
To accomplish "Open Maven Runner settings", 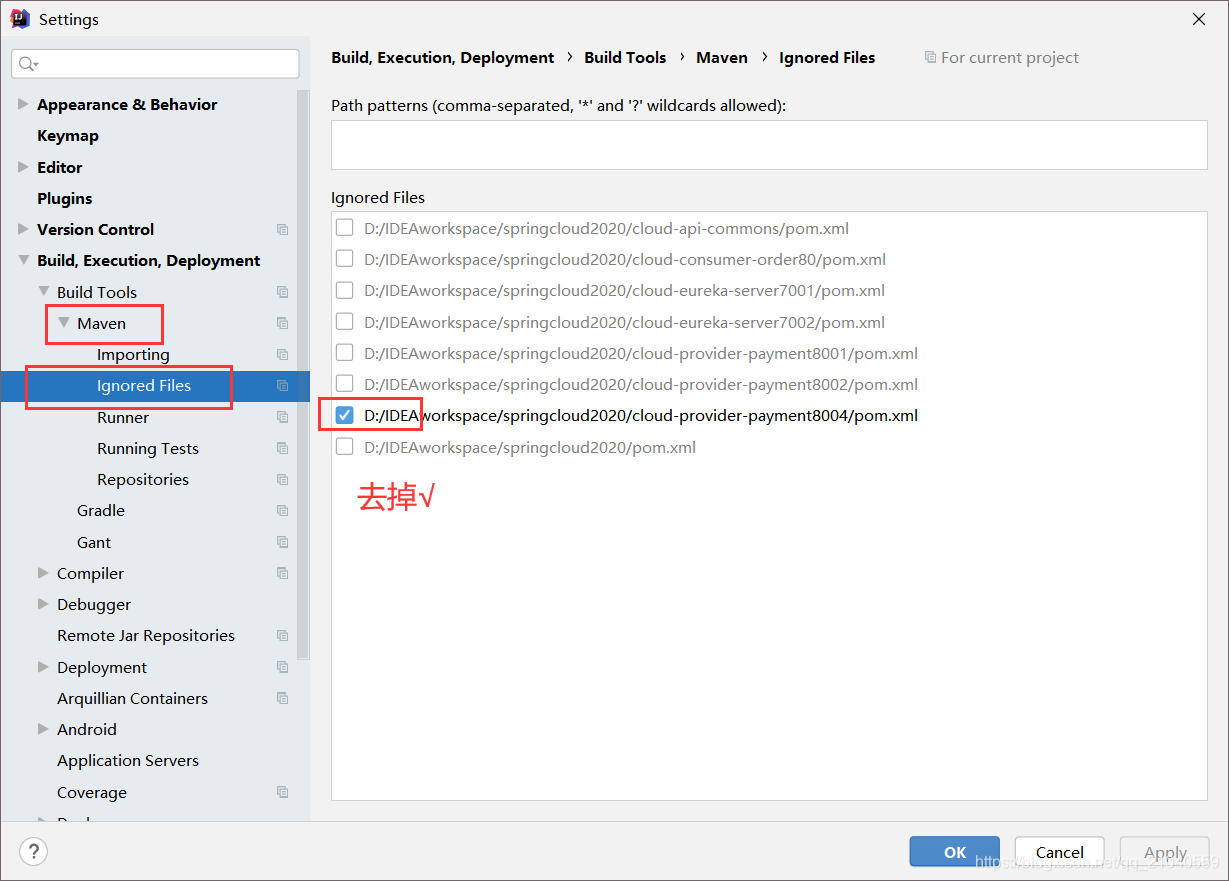I will pos(123,417).
